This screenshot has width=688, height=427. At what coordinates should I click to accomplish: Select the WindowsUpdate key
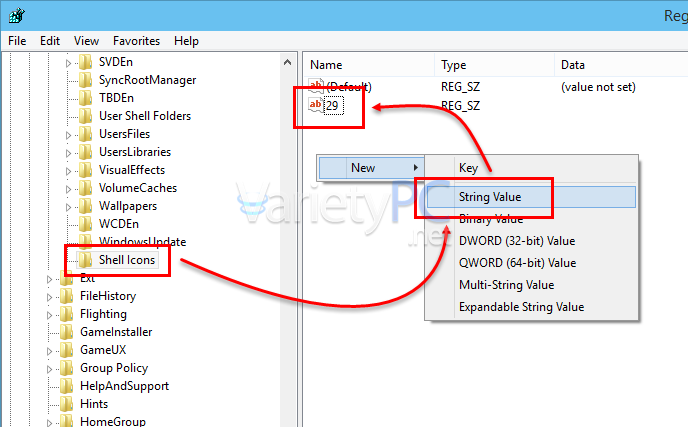(142, 241)
